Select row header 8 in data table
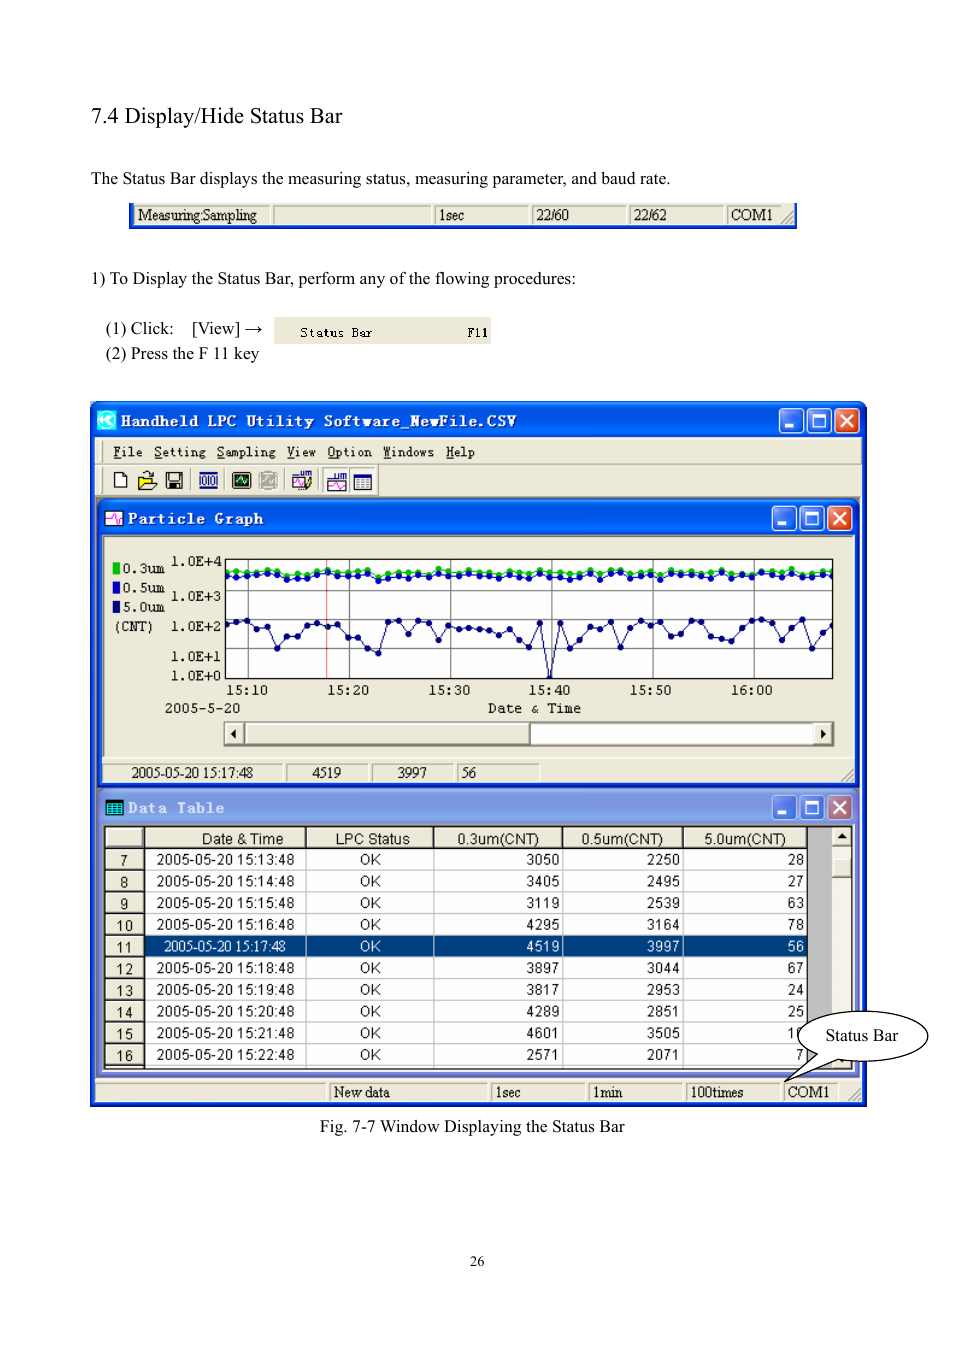This screenshot has width=954, height=1351. 125,881
